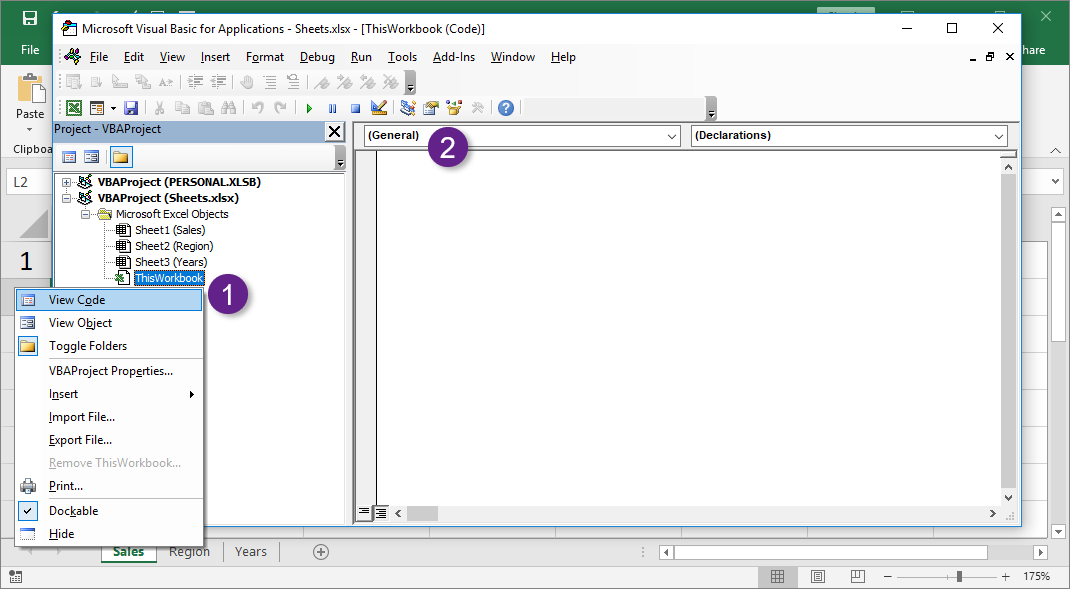The image size is (1070, 589).
Task: Switch to Full Module View button
Action: click(381, 513)
